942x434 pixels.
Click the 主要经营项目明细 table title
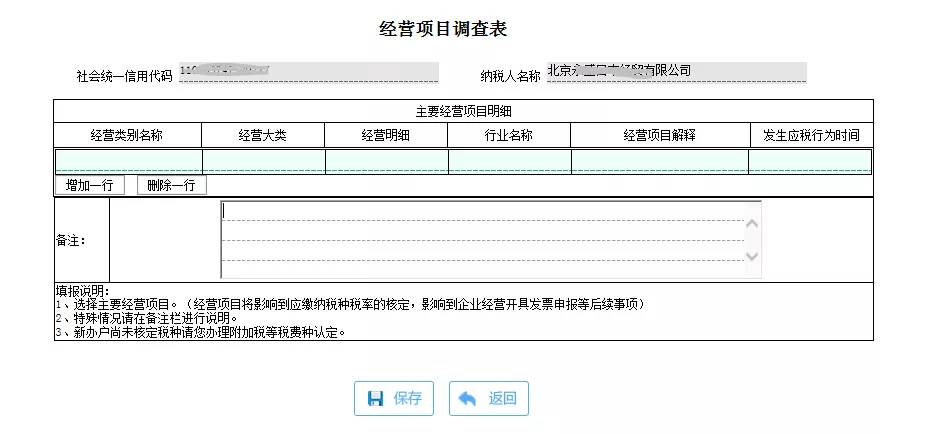[463, 111]
